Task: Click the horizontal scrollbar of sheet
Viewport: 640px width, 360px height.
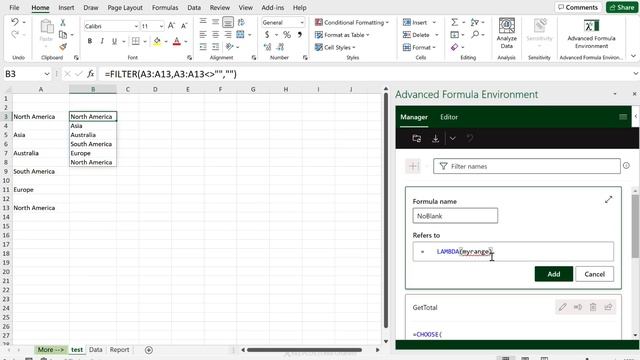Action: (x=304, y=350)
